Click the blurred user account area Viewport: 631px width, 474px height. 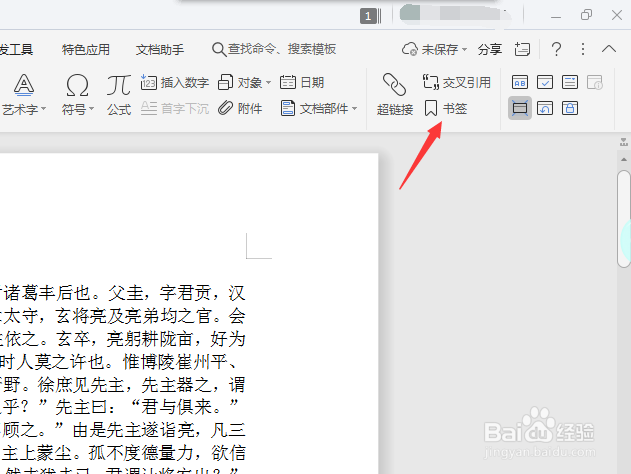(x=455, y=14)
